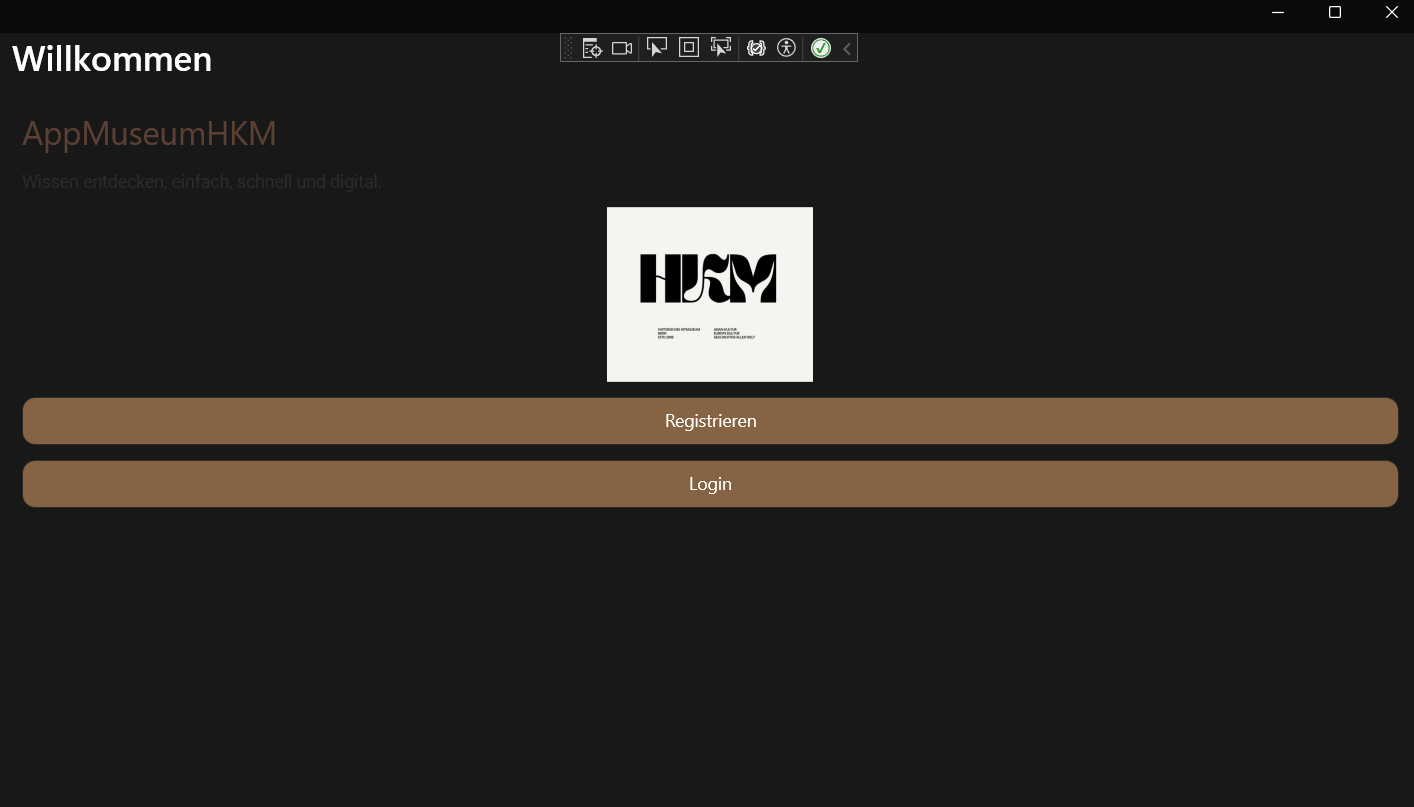Open Live Visual Tree from debug toolbar
Viewport: 1414px width, 807px height.
pyautogui.click(x=592, y=48)
